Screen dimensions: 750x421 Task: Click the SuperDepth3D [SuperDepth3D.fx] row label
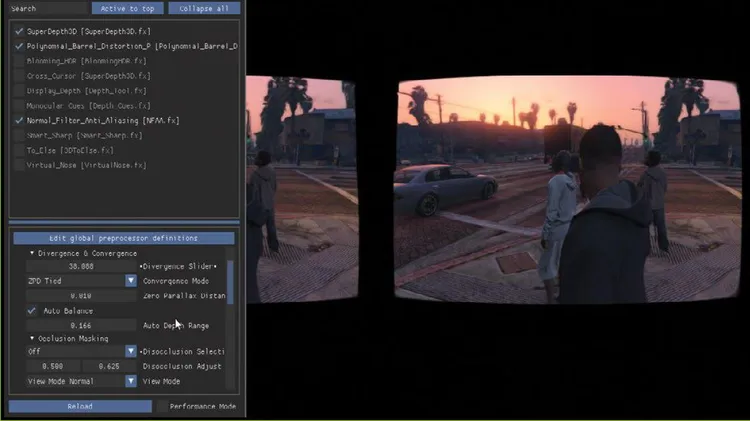pos(88,31)
